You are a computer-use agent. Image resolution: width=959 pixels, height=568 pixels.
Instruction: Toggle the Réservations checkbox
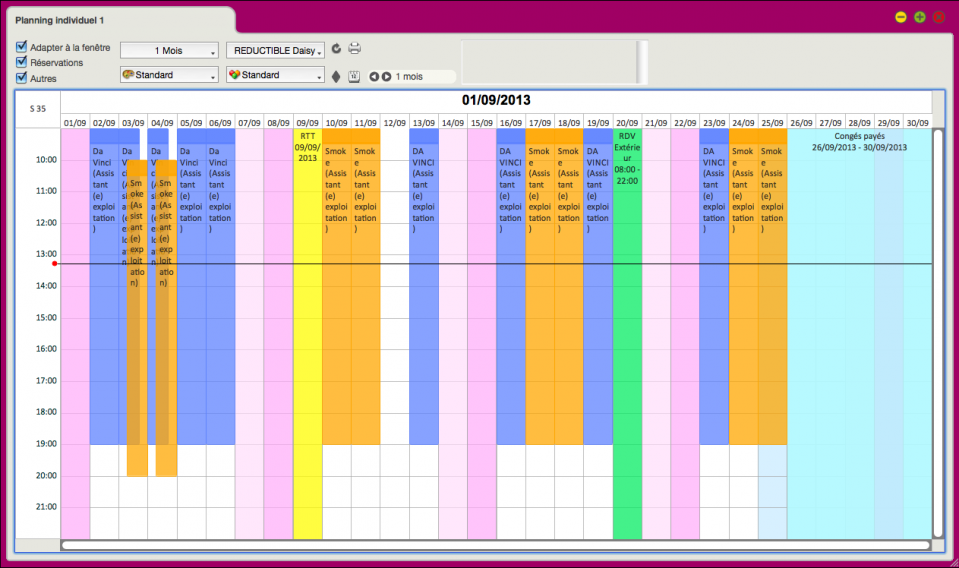click(x=21, y=62)
